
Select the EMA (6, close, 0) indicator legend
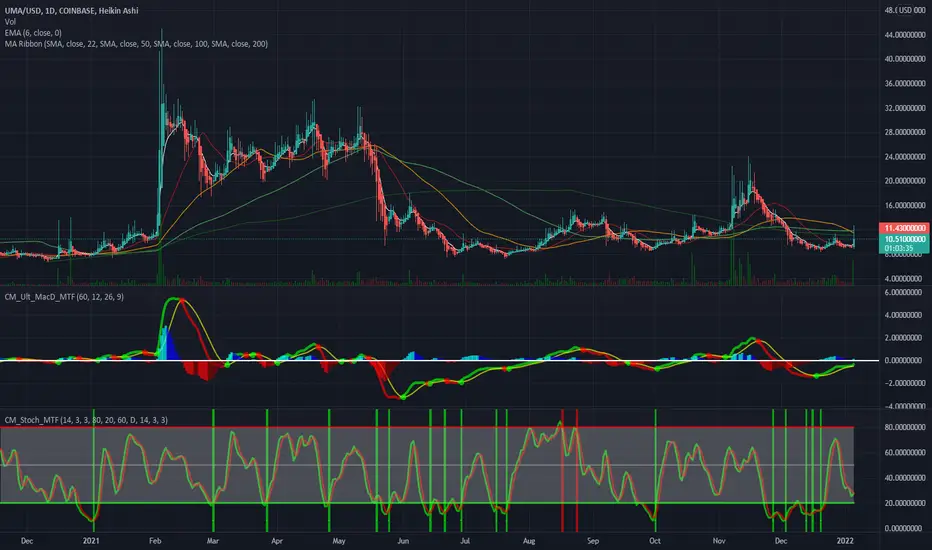pyautogui.click(x=33, y=33)
